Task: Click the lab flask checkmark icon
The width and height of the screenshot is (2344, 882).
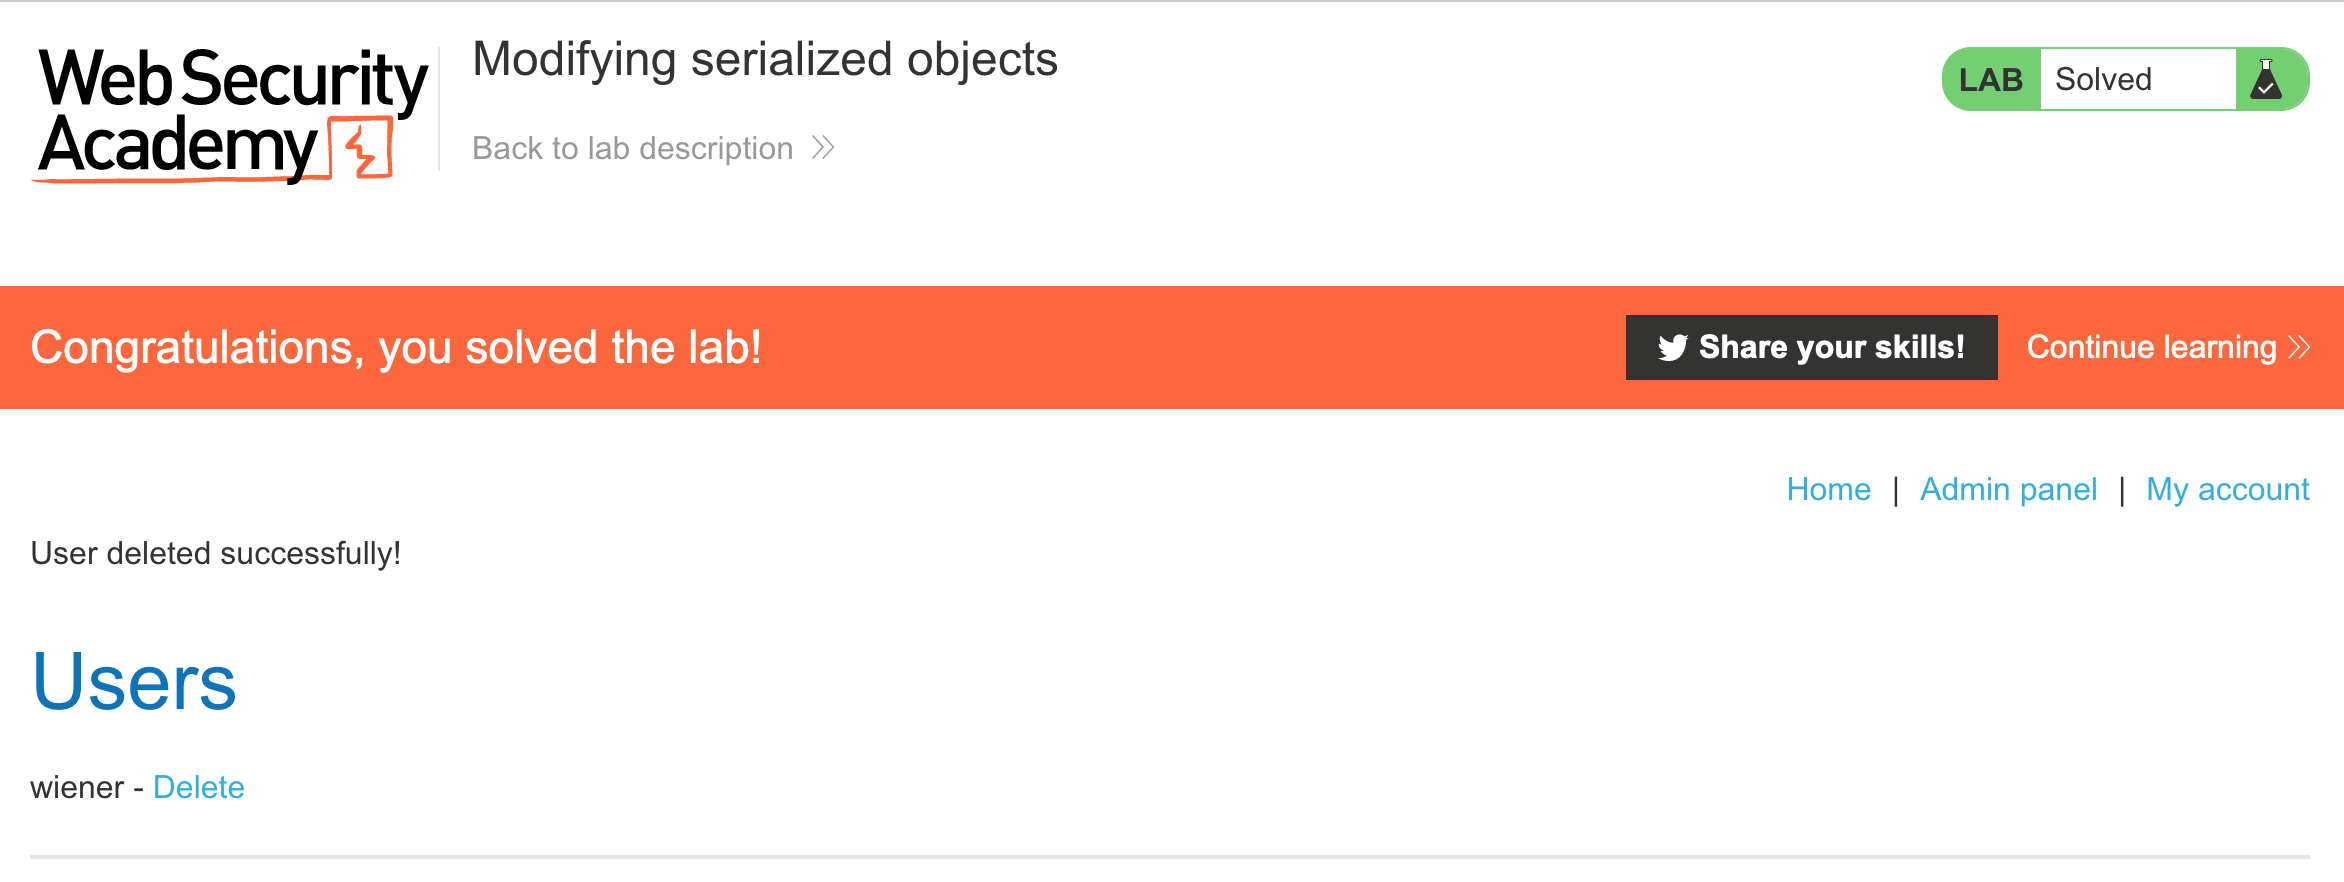Action: [2266, 80]
